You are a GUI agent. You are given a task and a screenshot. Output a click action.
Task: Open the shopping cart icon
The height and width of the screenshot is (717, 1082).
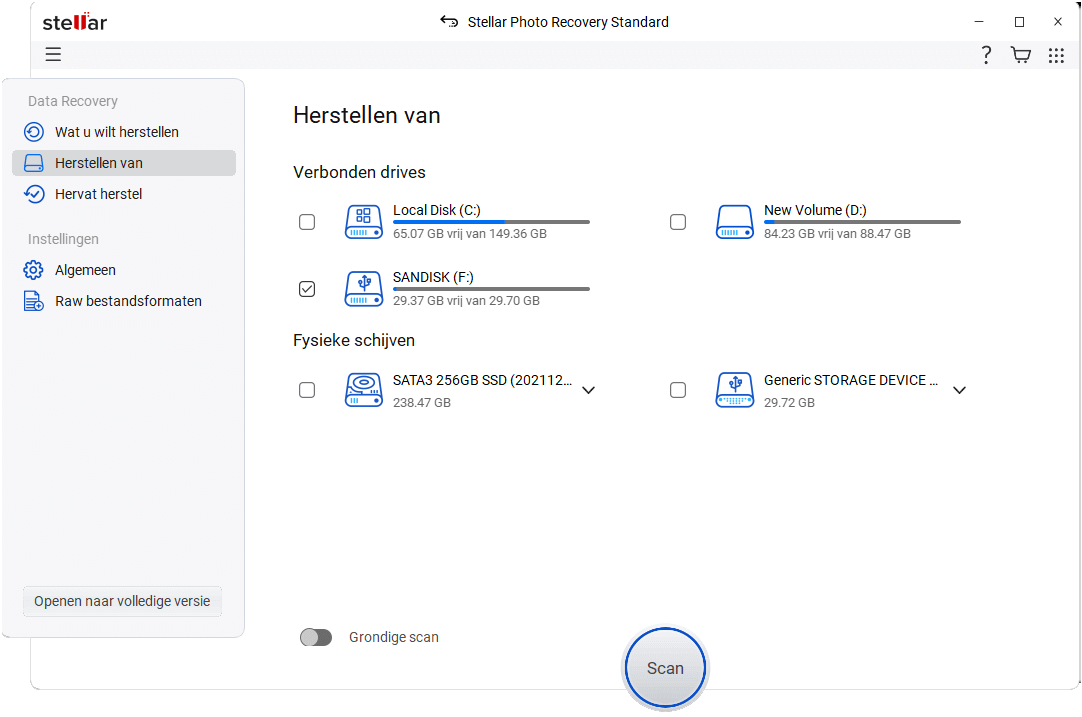[x=1020, y=55]
